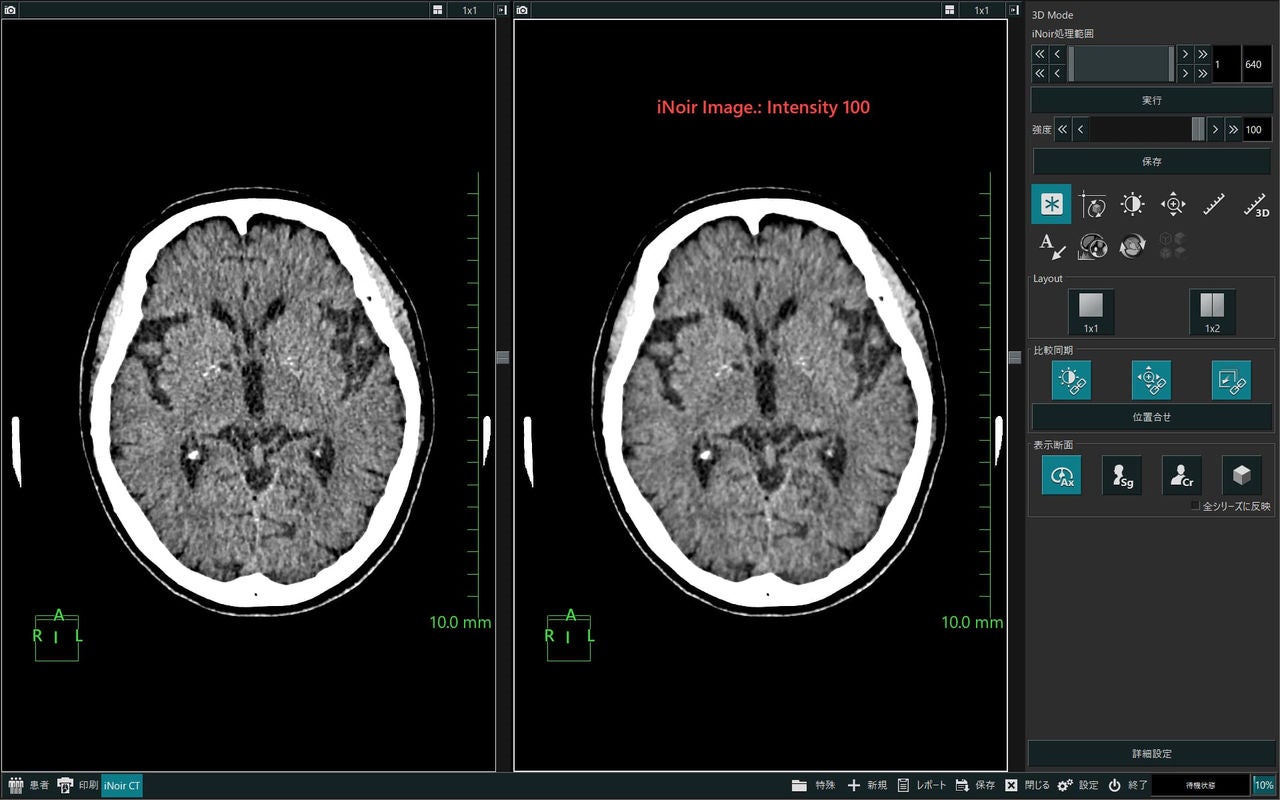
Task: Switch to Sagittal (Sg) view
Action: [x=1122, y=476]
